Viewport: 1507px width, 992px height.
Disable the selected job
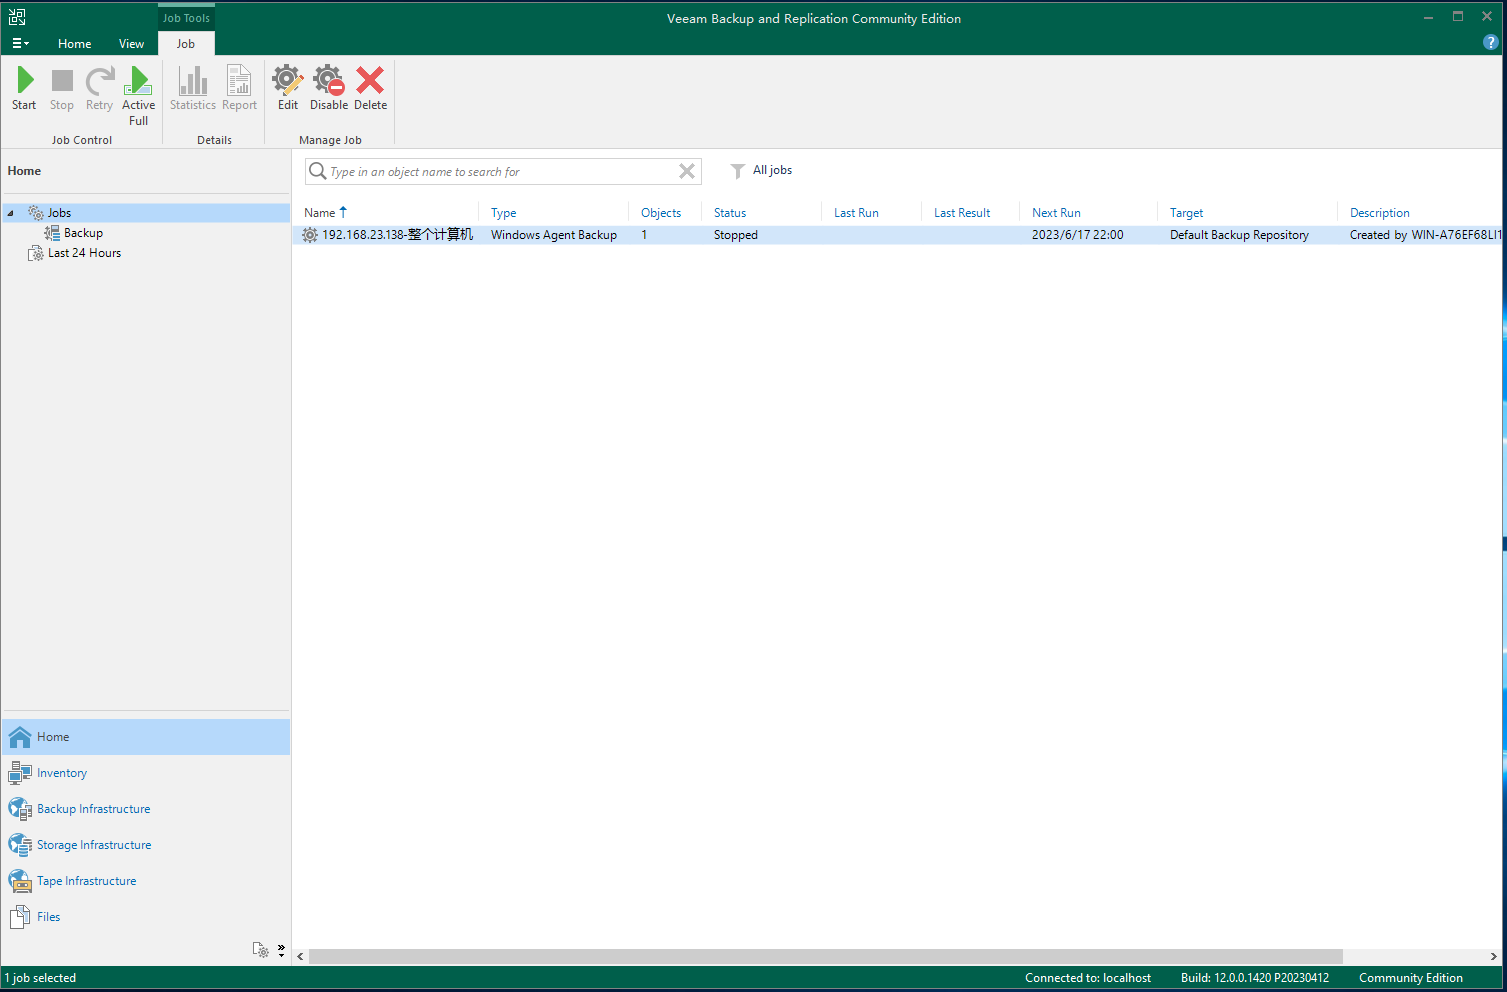(329, 89)
